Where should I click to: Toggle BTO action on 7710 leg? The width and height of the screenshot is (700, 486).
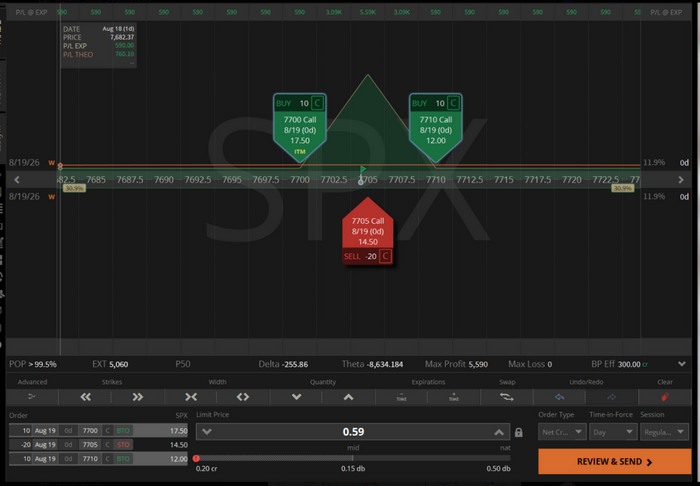coord(123,459)
